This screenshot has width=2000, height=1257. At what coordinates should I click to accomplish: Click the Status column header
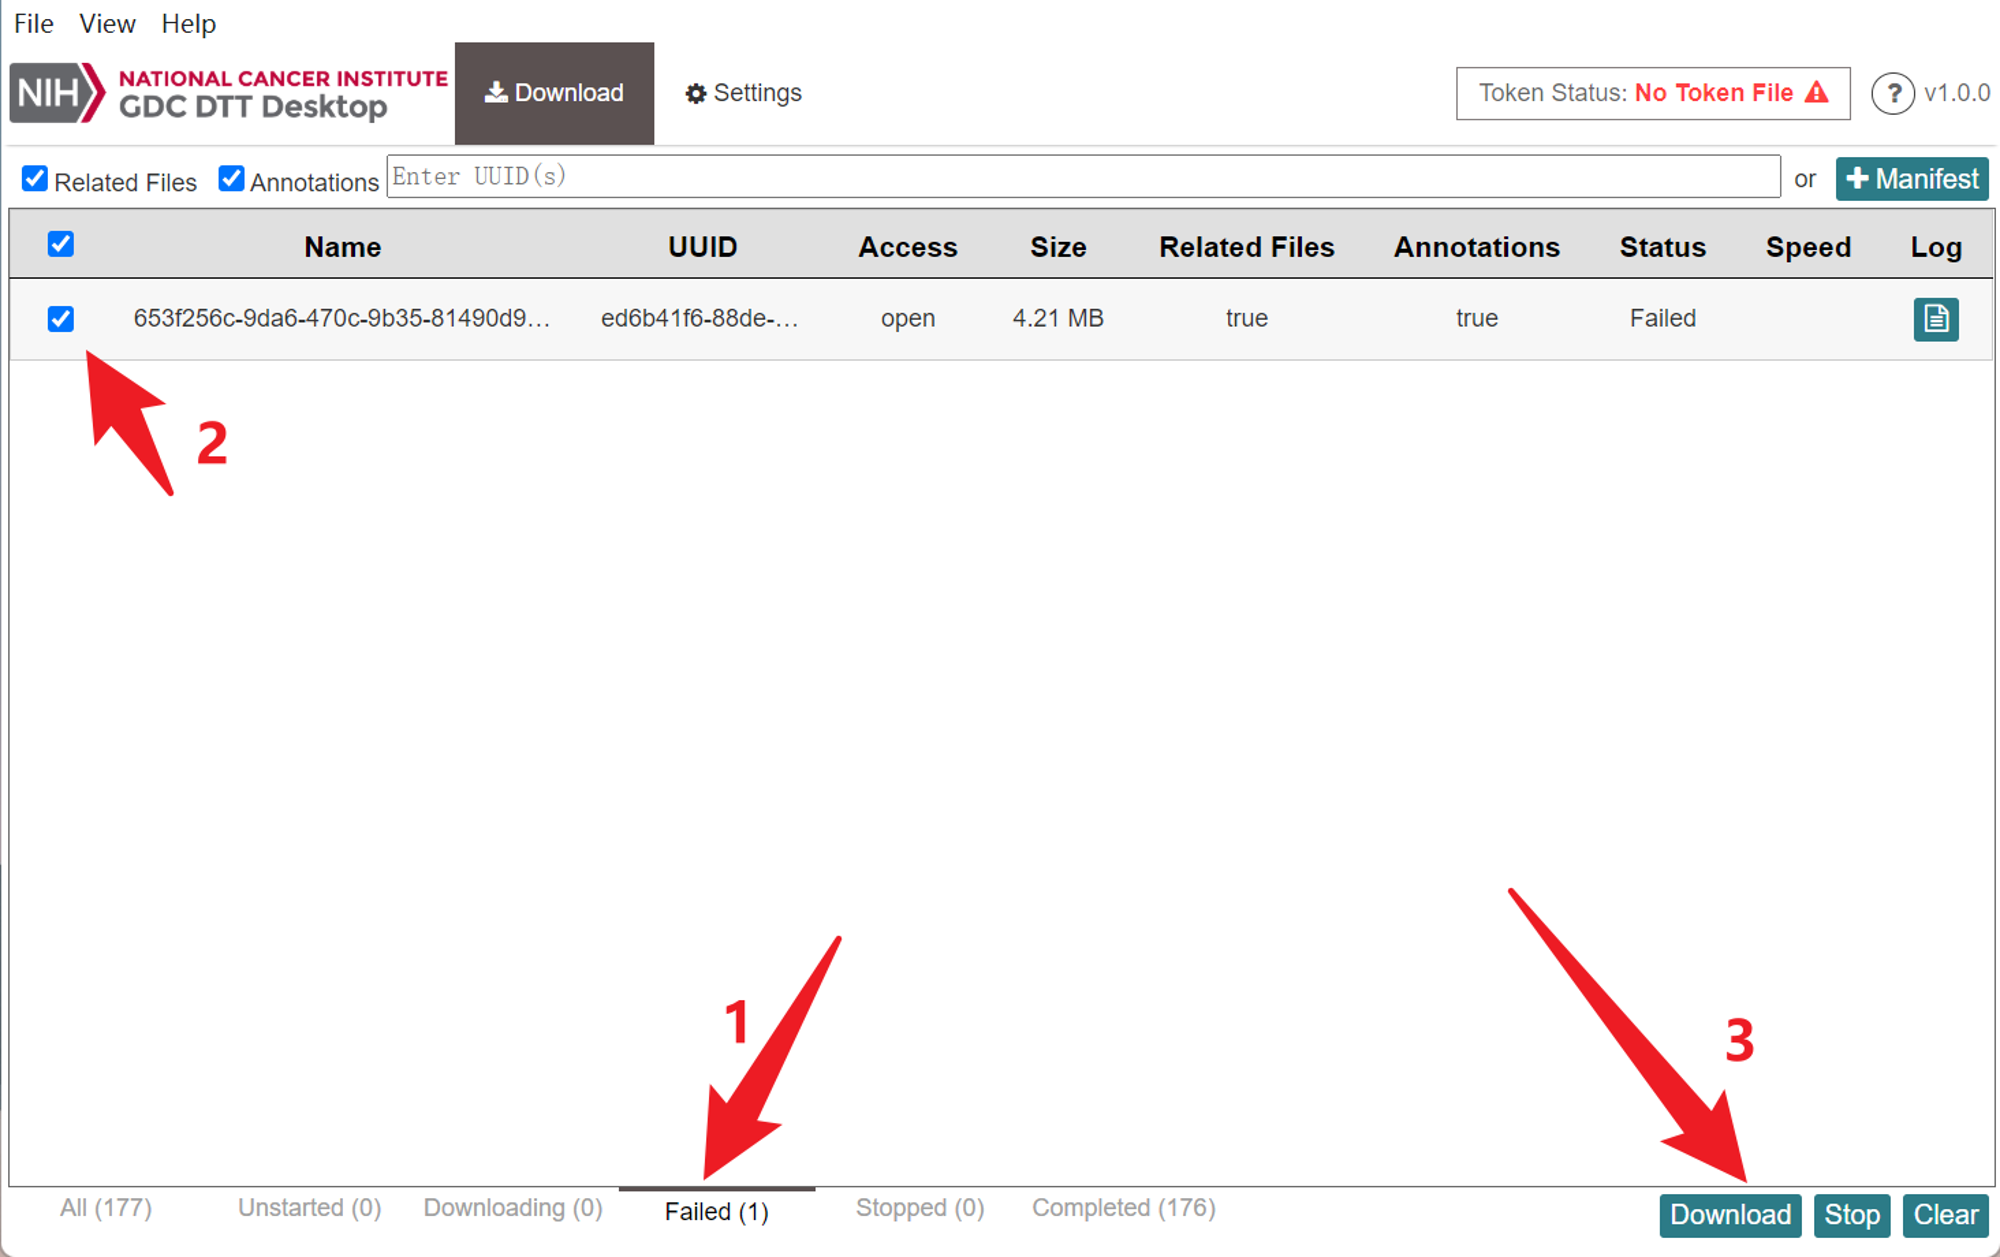1663,247
